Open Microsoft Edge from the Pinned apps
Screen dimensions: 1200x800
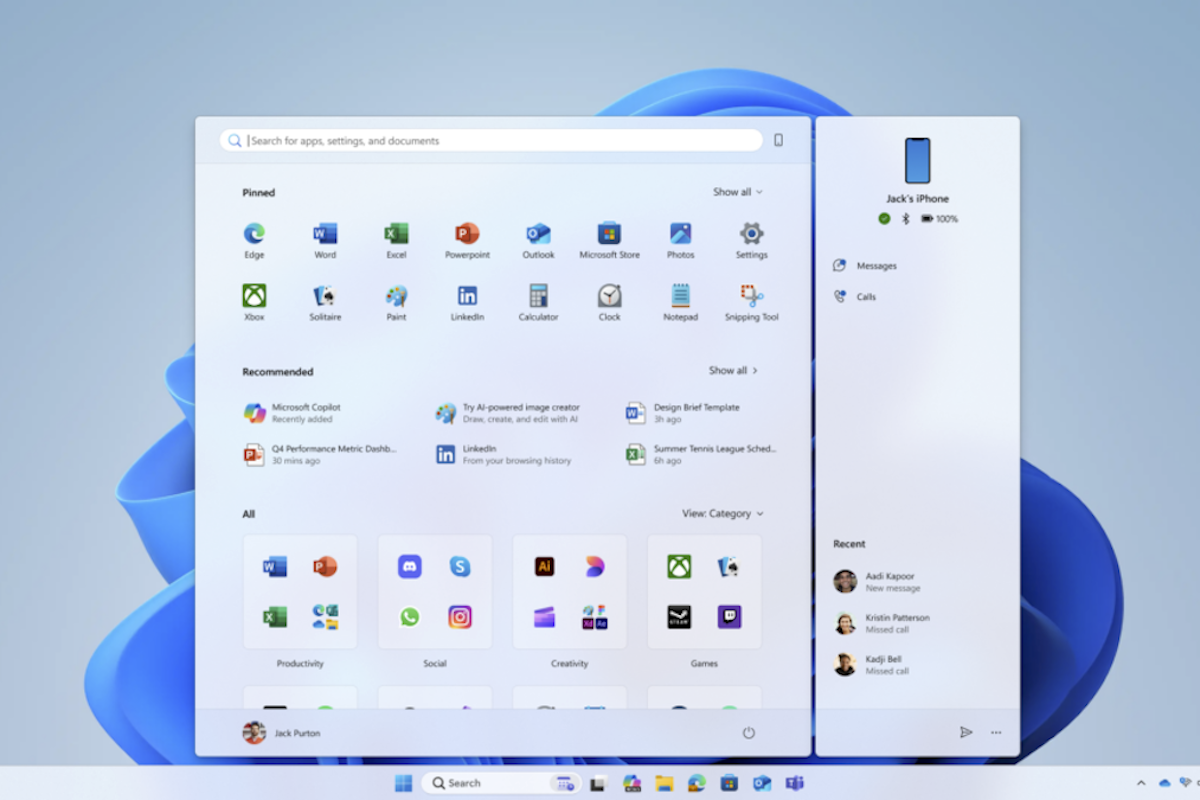point(254,235)
